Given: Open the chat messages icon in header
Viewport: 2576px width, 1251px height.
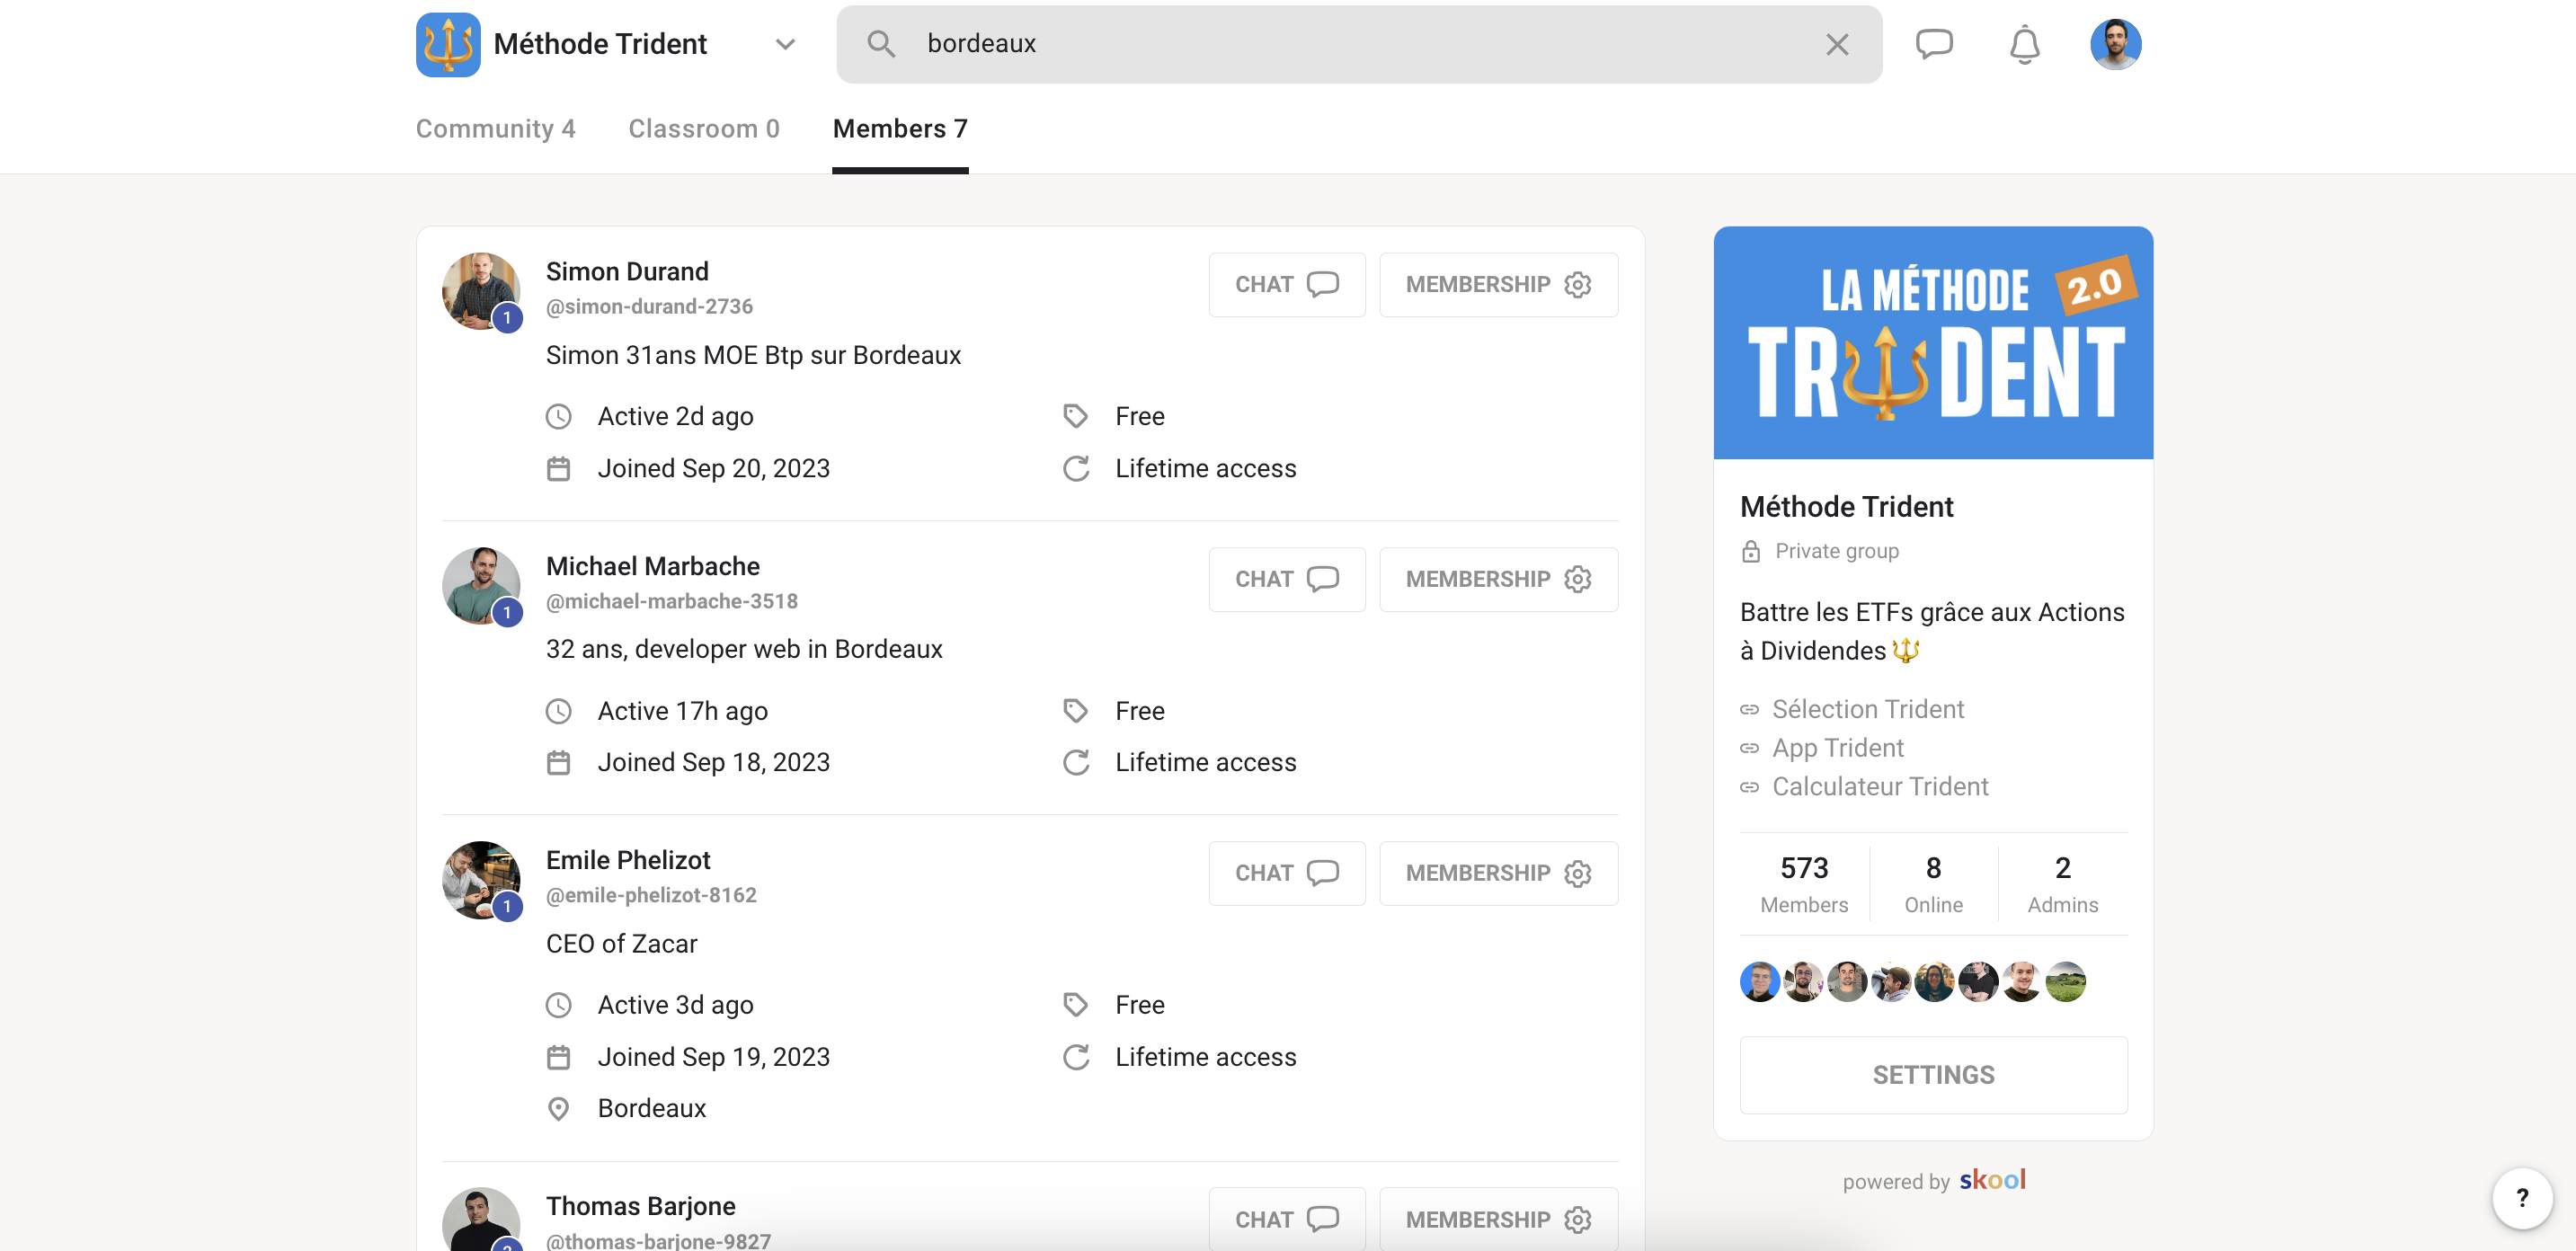Looking at the screenshot, I should [1934, 44].
